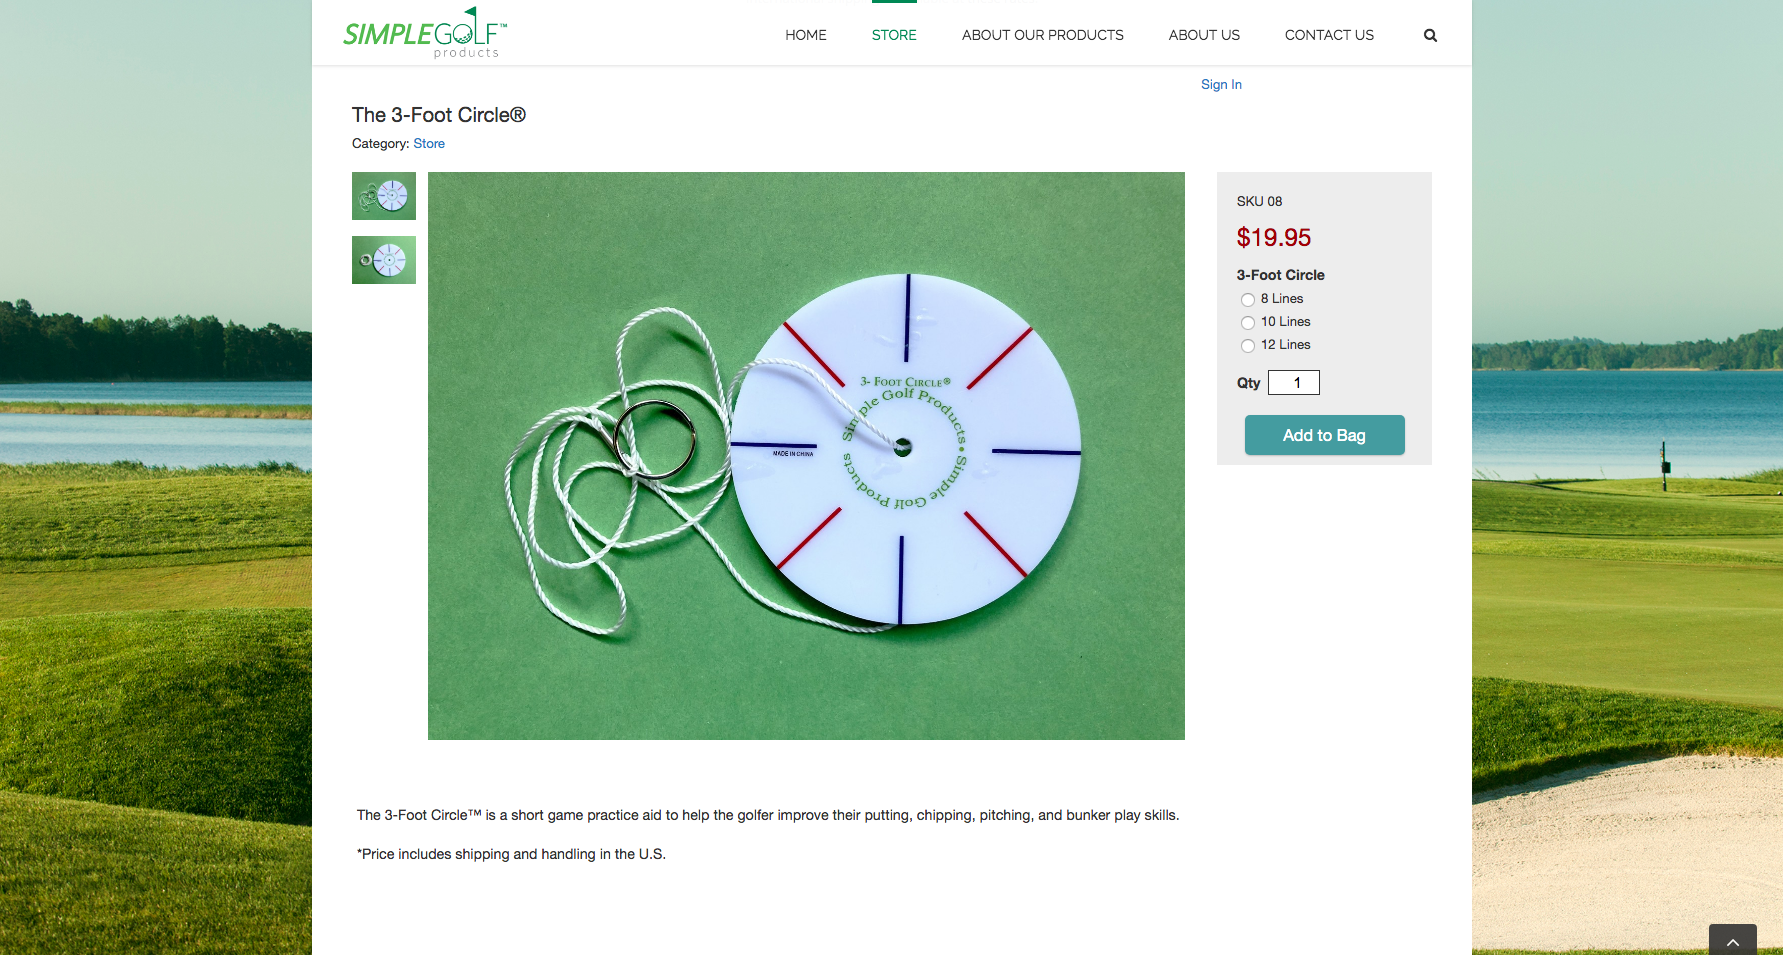Click the $19.95 price text

pyautogui.click(x=1273, y=238)
